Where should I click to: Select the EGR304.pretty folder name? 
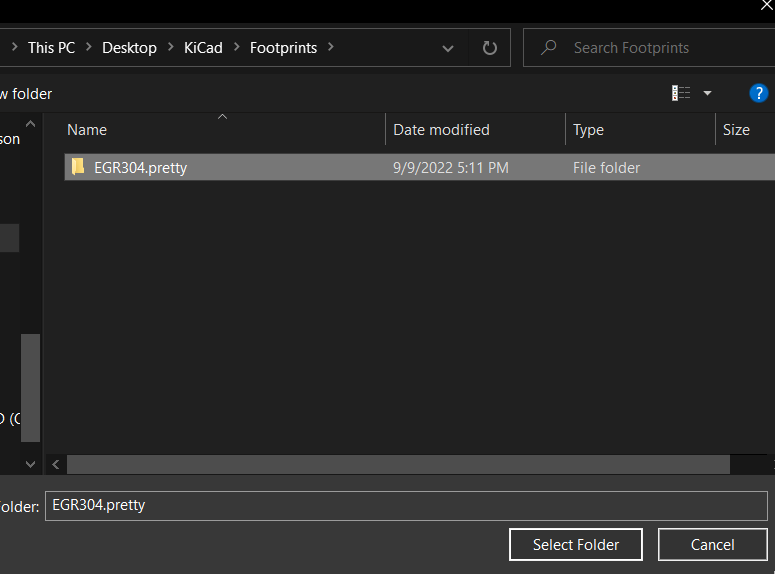coord(140,168)
